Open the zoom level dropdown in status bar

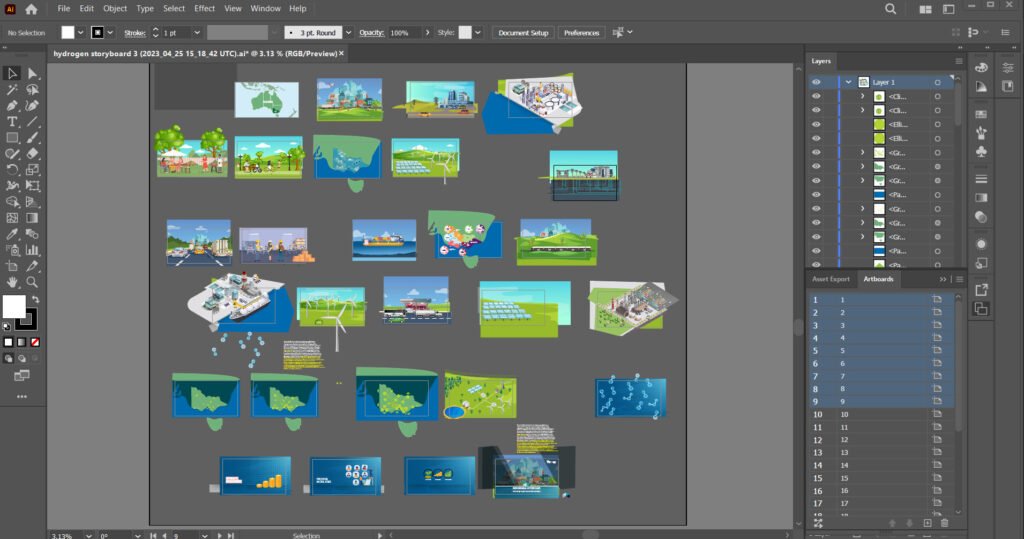click(x=89, y=536)
